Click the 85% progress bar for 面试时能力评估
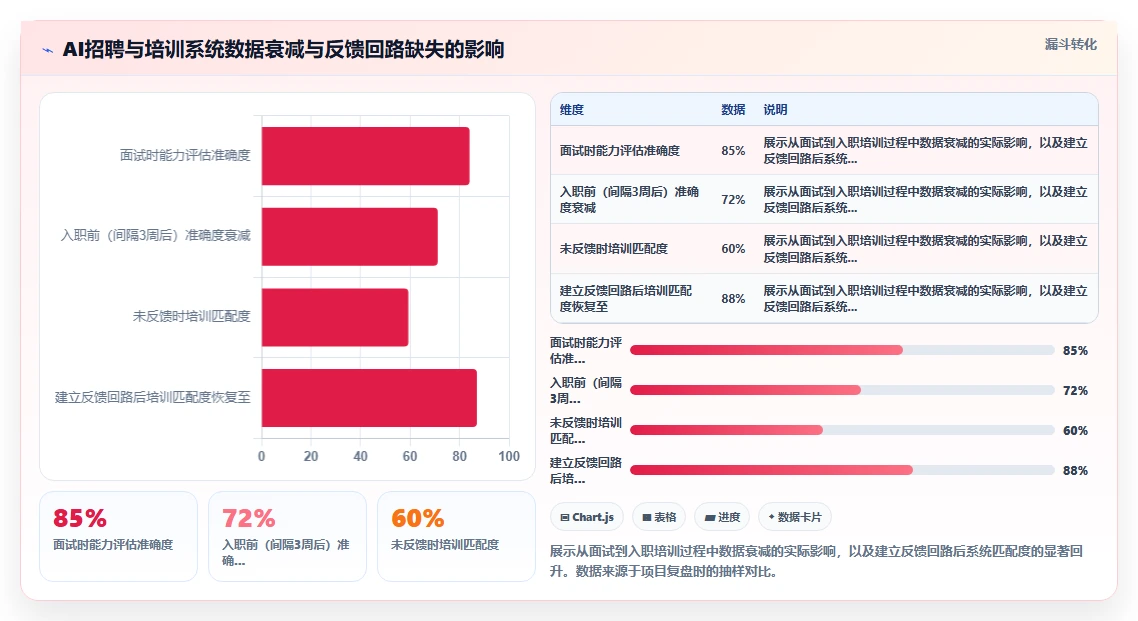Screen dimensions: 1138x621 tap(842, 350)
